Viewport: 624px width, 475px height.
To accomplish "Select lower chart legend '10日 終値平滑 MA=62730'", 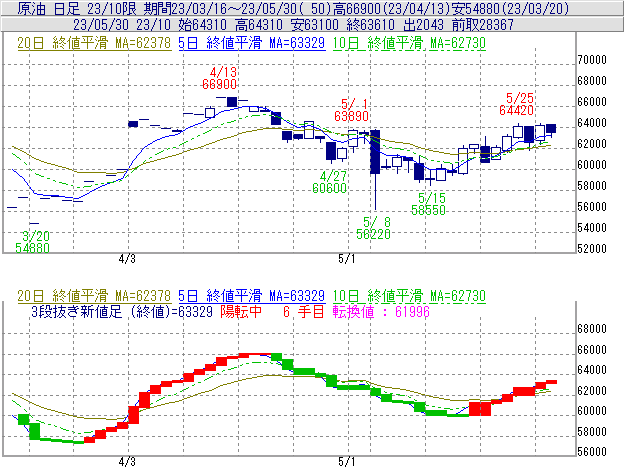I will 409,296.
